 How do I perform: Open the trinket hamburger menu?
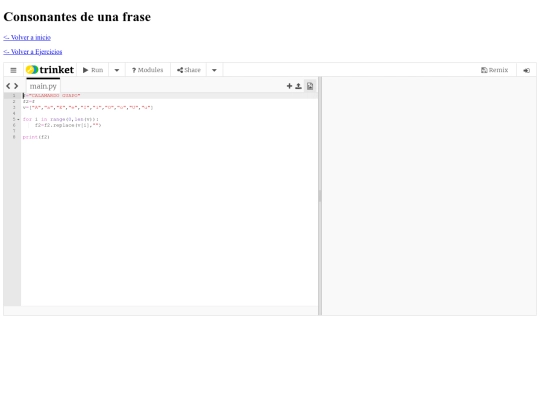click(13, 70)
